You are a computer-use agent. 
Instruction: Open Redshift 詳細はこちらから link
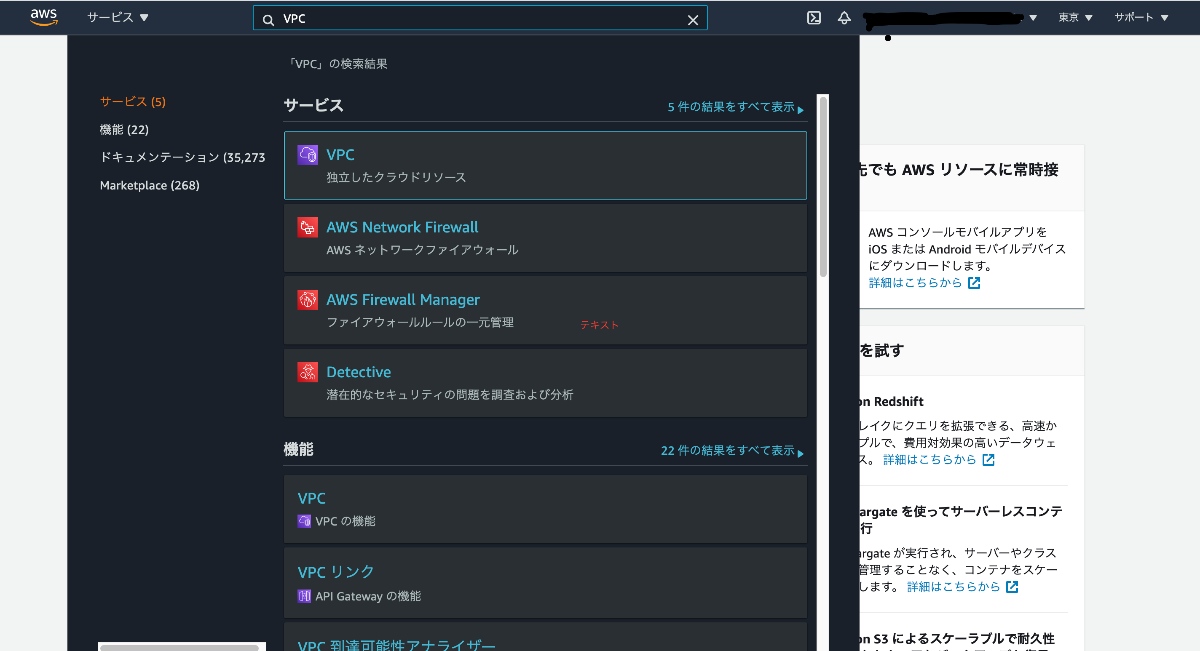[x=939, y=460]
